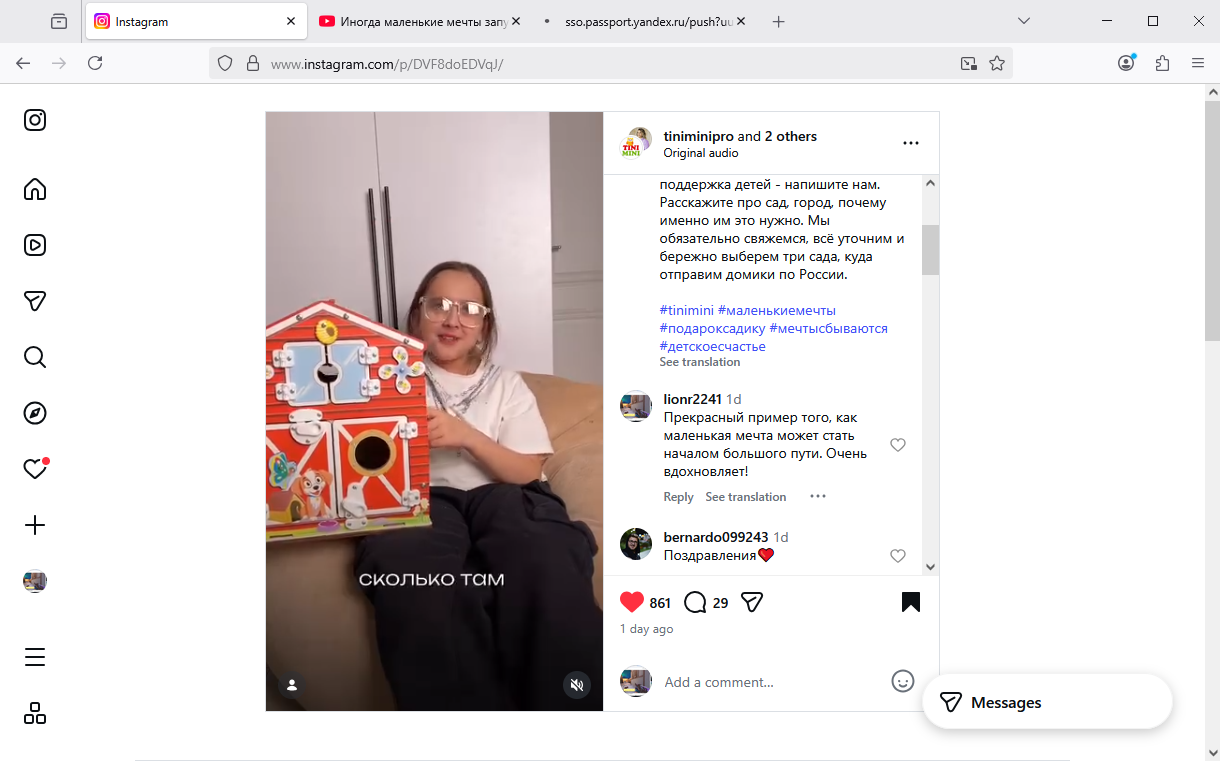
Task: Click Reply under lionr2241 comment
Action: (678, 497)
